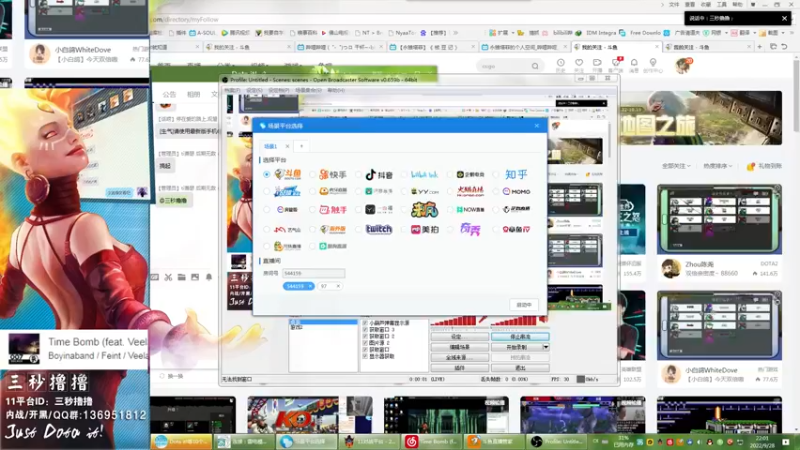The width and height of the screenshot is (800, 450).
Task: Select highlighted scene in OBS scenes list
Action: click(323, 322)
